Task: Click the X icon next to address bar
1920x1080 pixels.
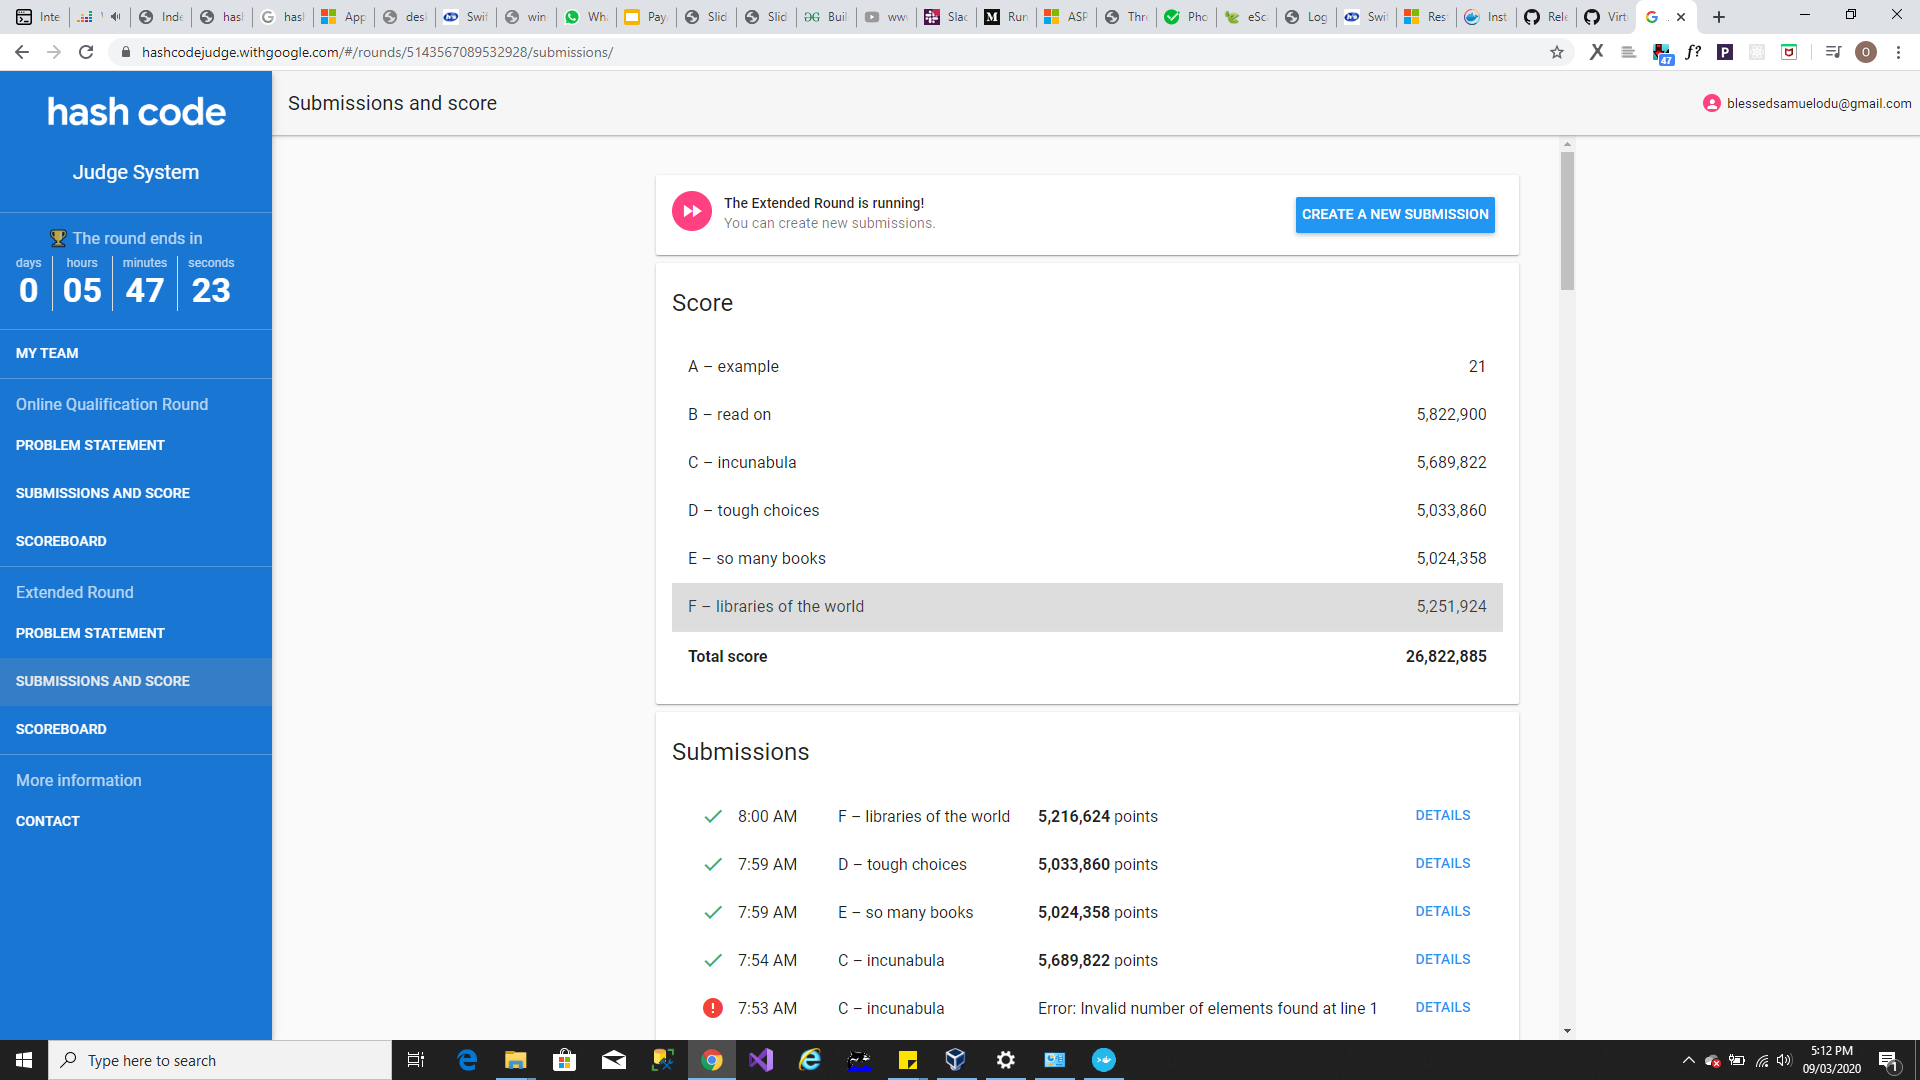Action: [1597, 51]
